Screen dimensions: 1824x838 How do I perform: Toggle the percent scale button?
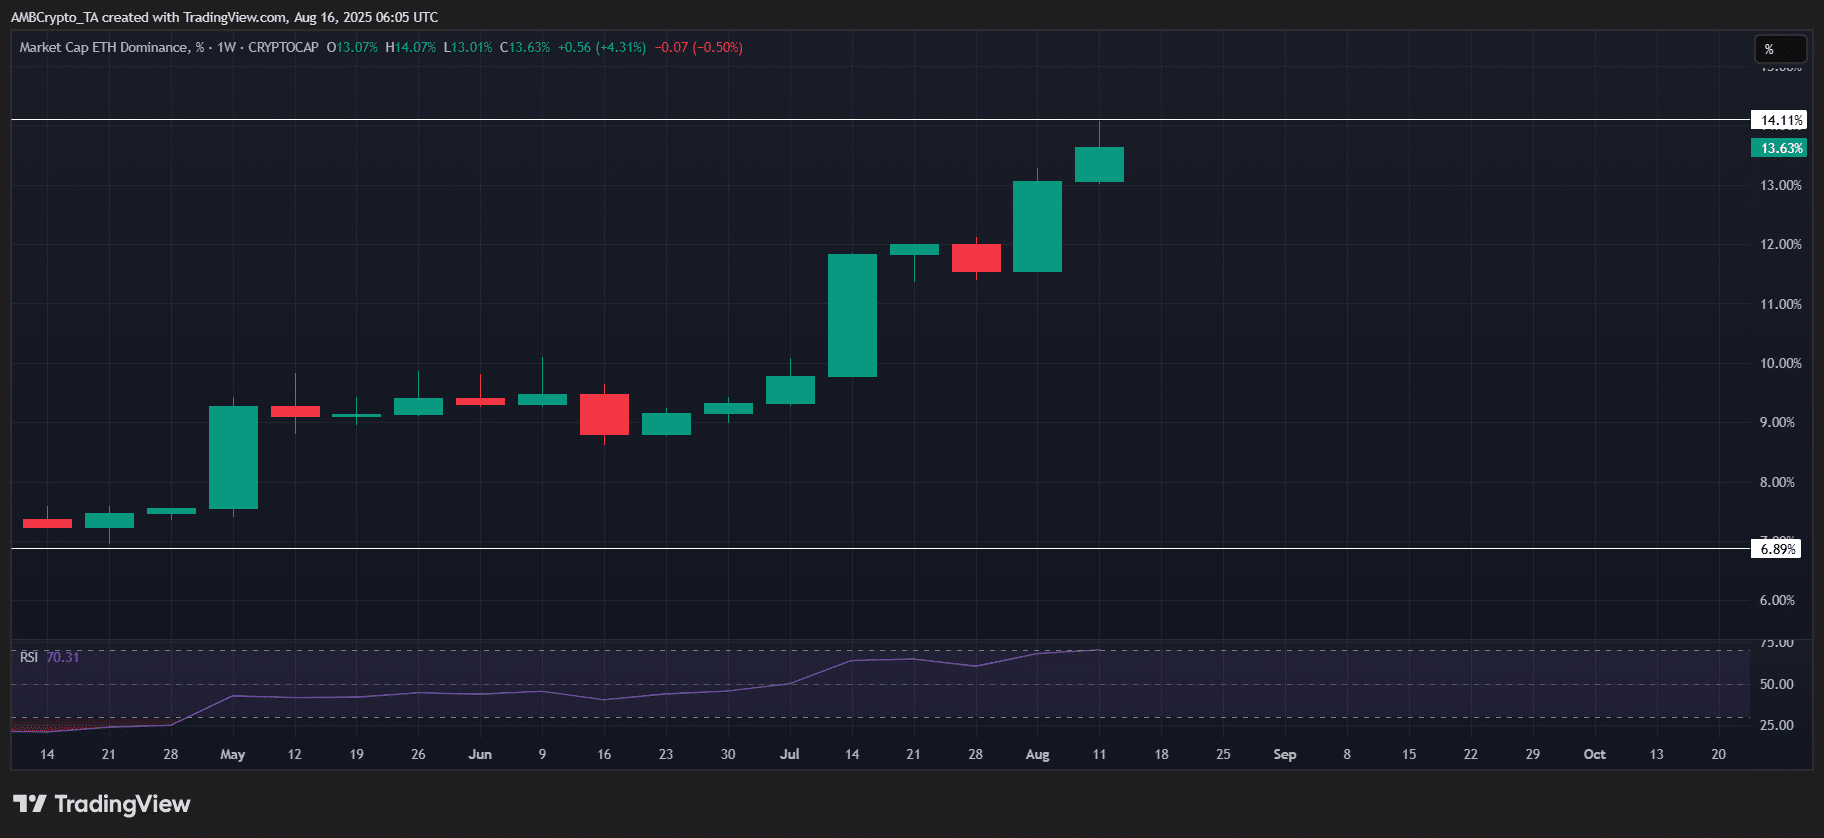pos(1780,49)
